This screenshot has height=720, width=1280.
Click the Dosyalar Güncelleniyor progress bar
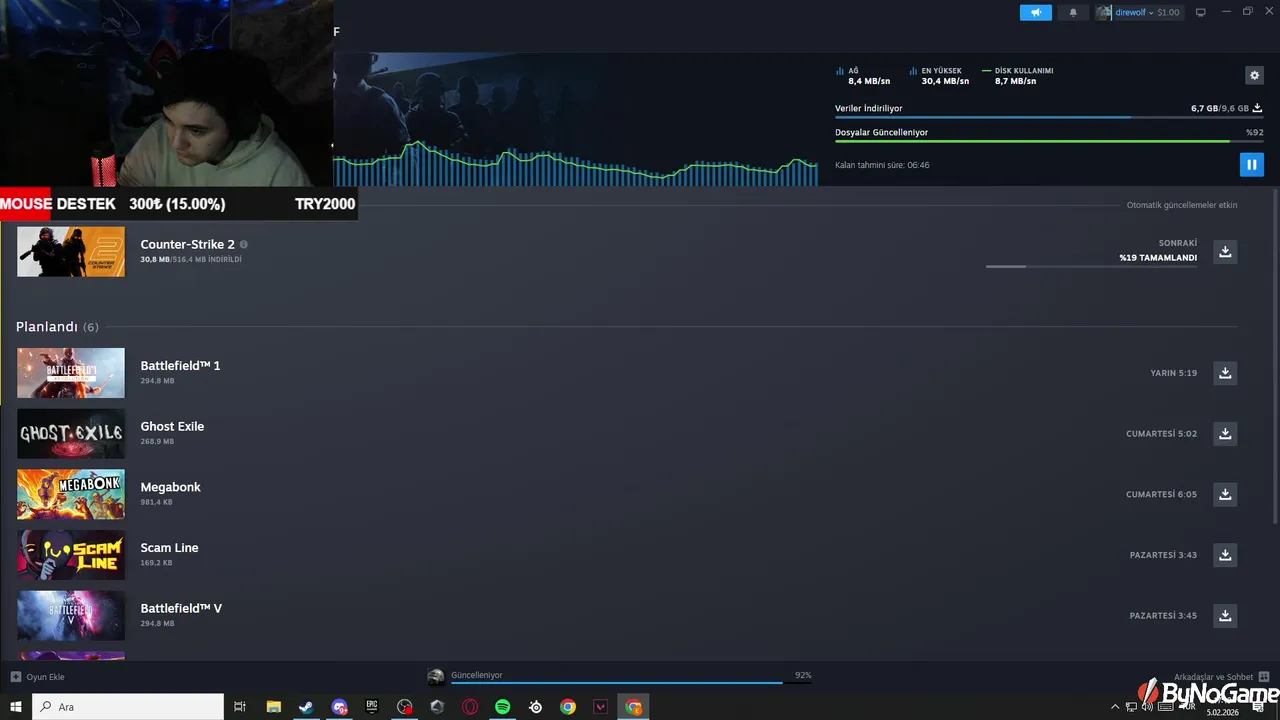(x=1049, y=141)
